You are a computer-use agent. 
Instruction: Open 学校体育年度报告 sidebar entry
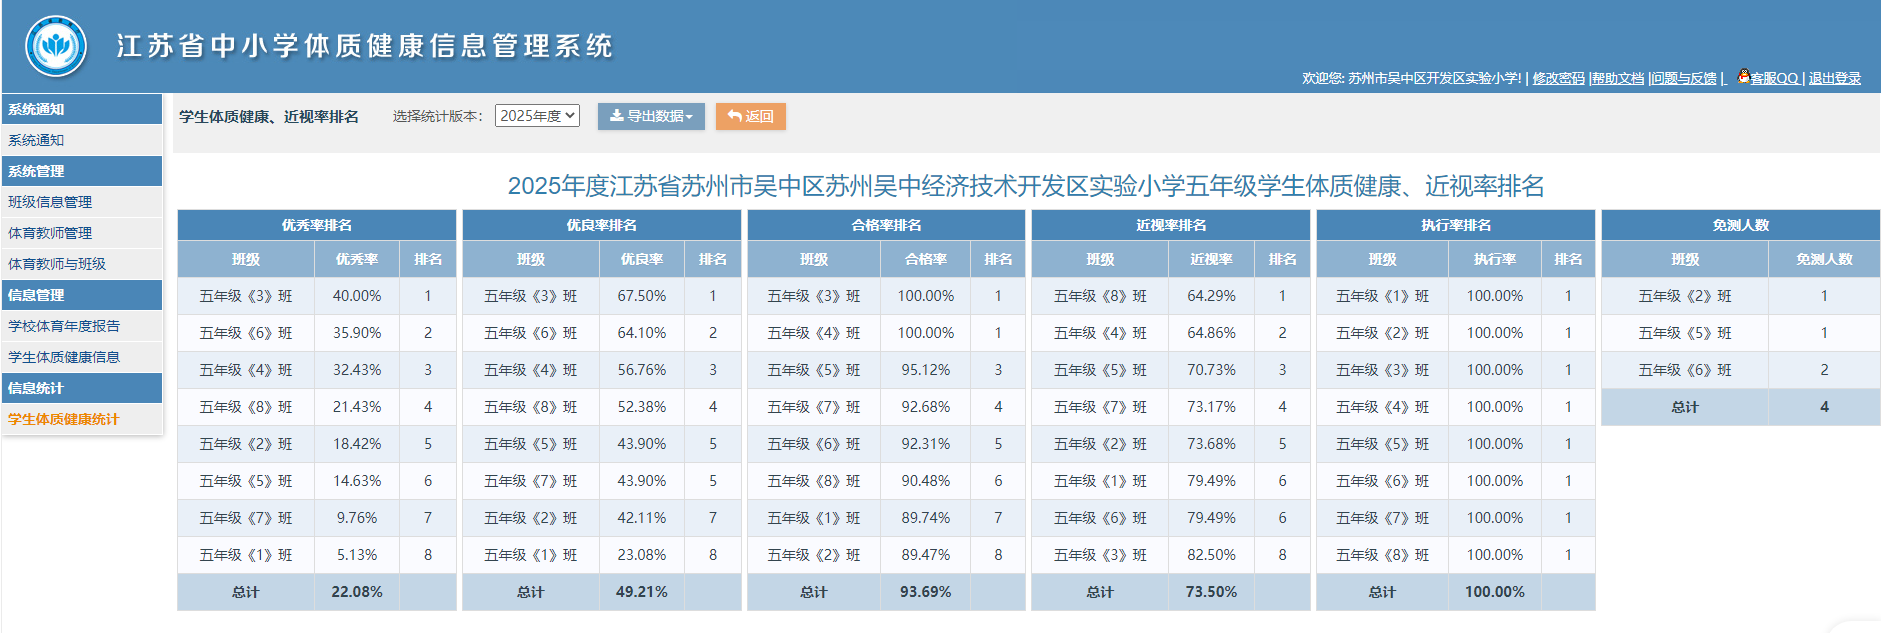tap(64, 326)
